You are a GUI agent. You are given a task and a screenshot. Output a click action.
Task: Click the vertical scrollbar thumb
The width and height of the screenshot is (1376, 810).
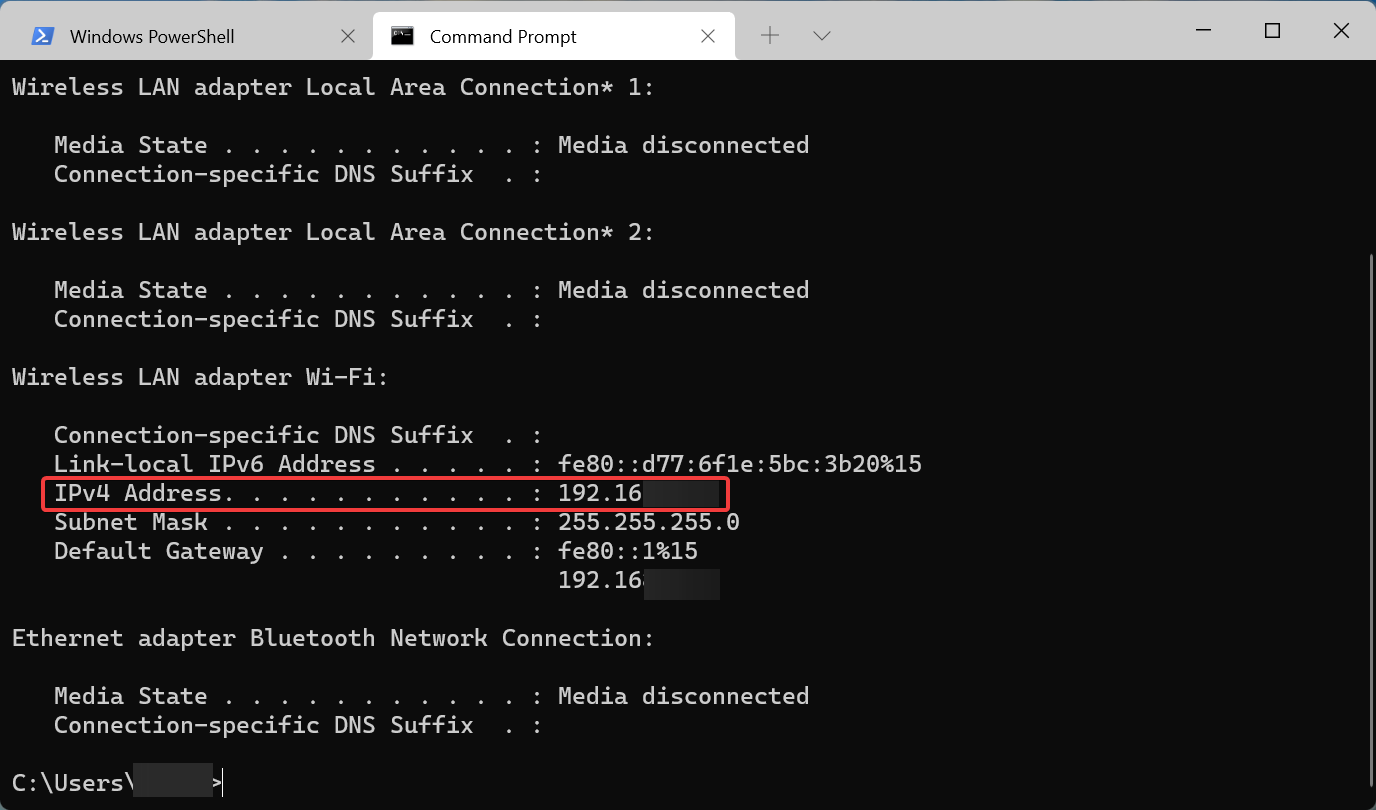click(1369, 520)
